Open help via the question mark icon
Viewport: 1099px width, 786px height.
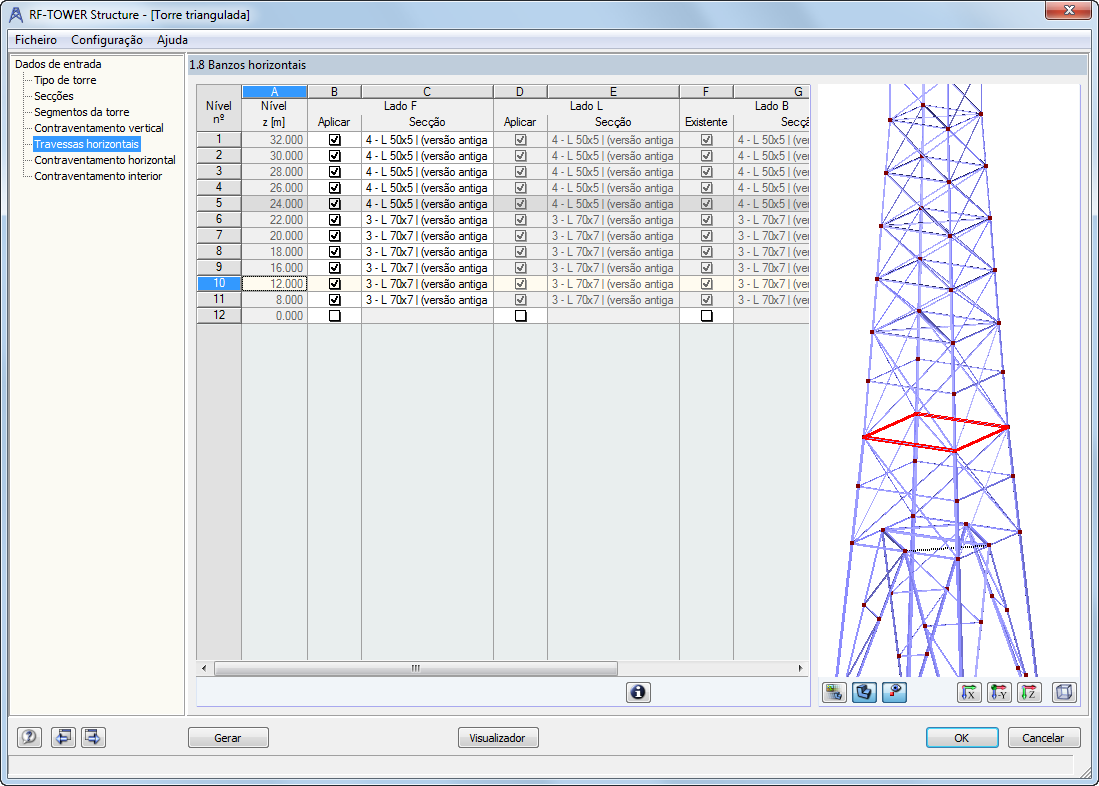29,737
